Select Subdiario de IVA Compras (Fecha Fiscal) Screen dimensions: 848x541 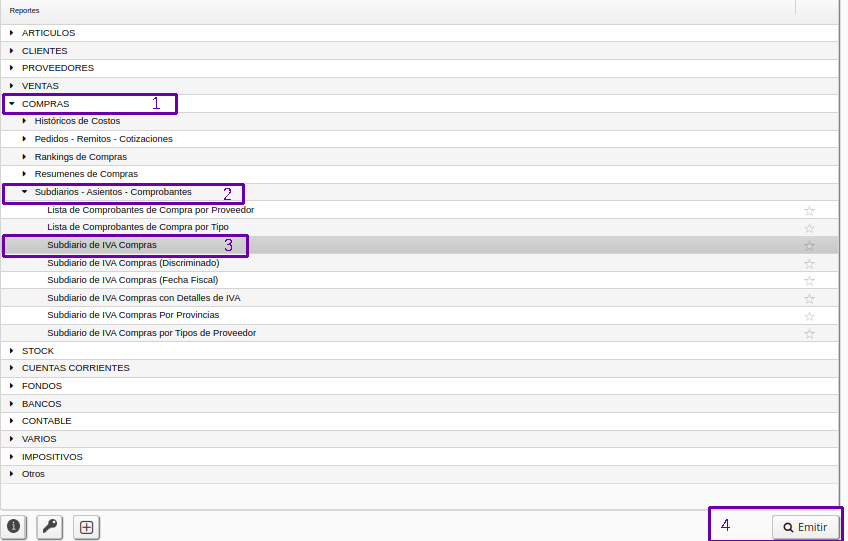tap(132, 280)
